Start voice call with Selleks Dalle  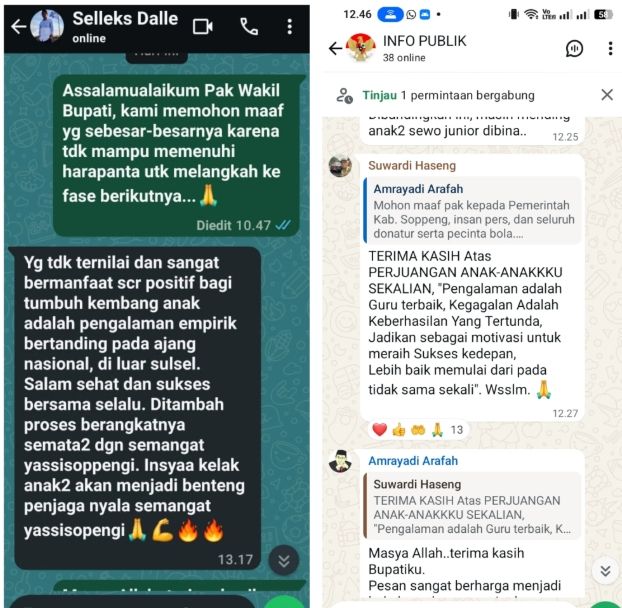[x=249, y=27]
